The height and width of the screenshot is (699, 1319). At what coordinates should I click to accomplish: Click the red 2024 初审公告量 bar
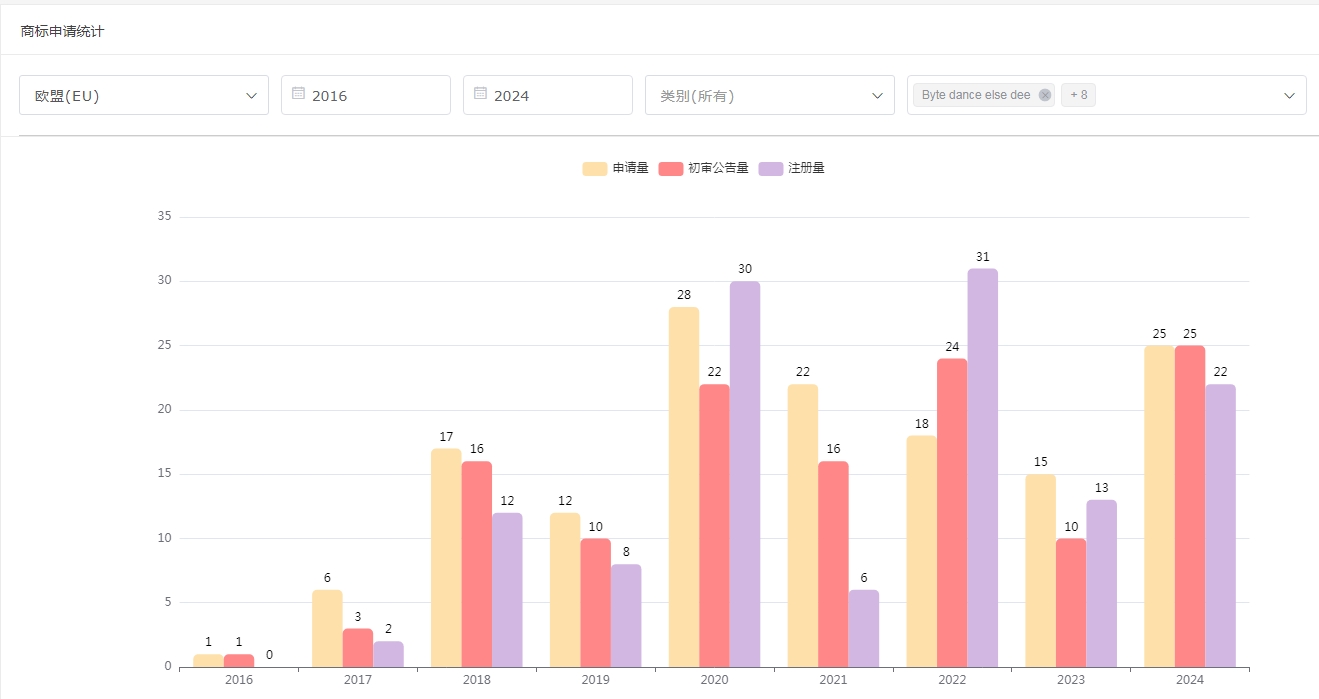pos(1190,506)
